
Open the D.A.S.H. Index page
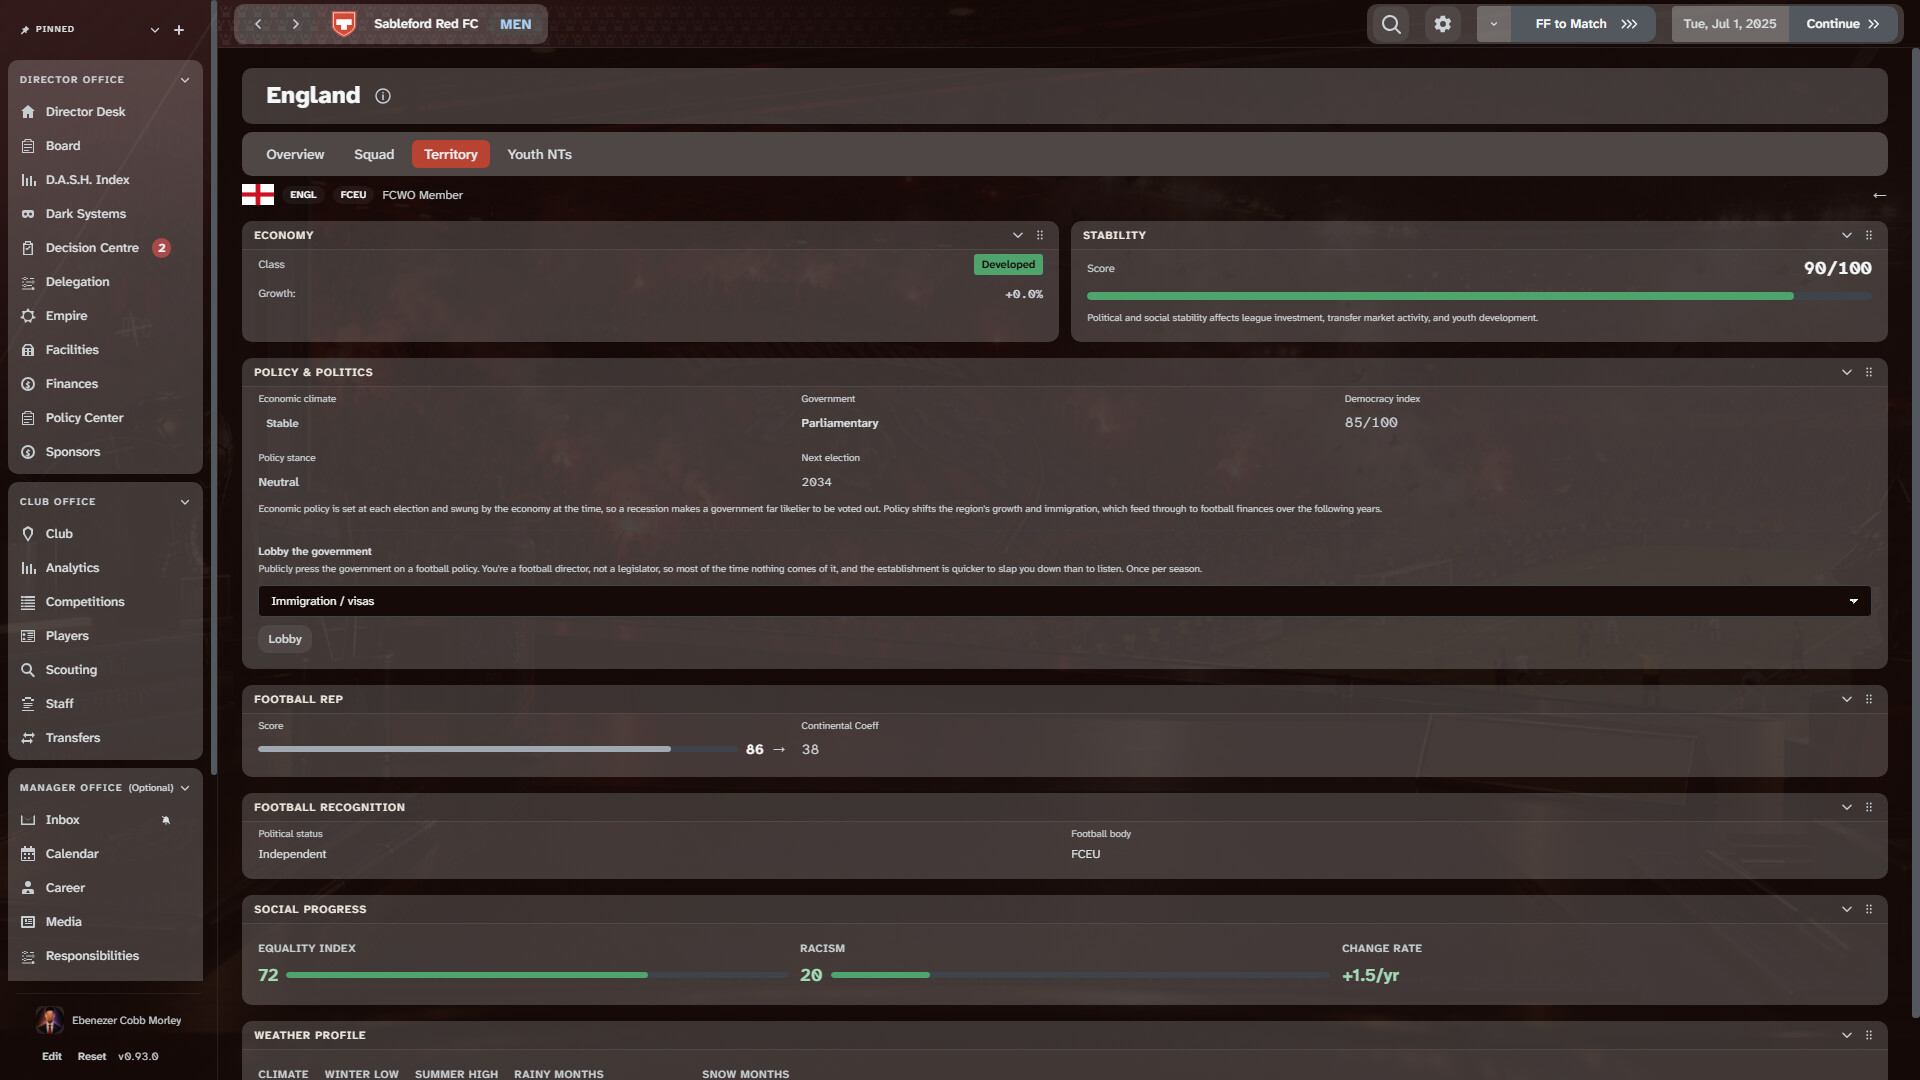pyautogui.click(x=104, y=180)
